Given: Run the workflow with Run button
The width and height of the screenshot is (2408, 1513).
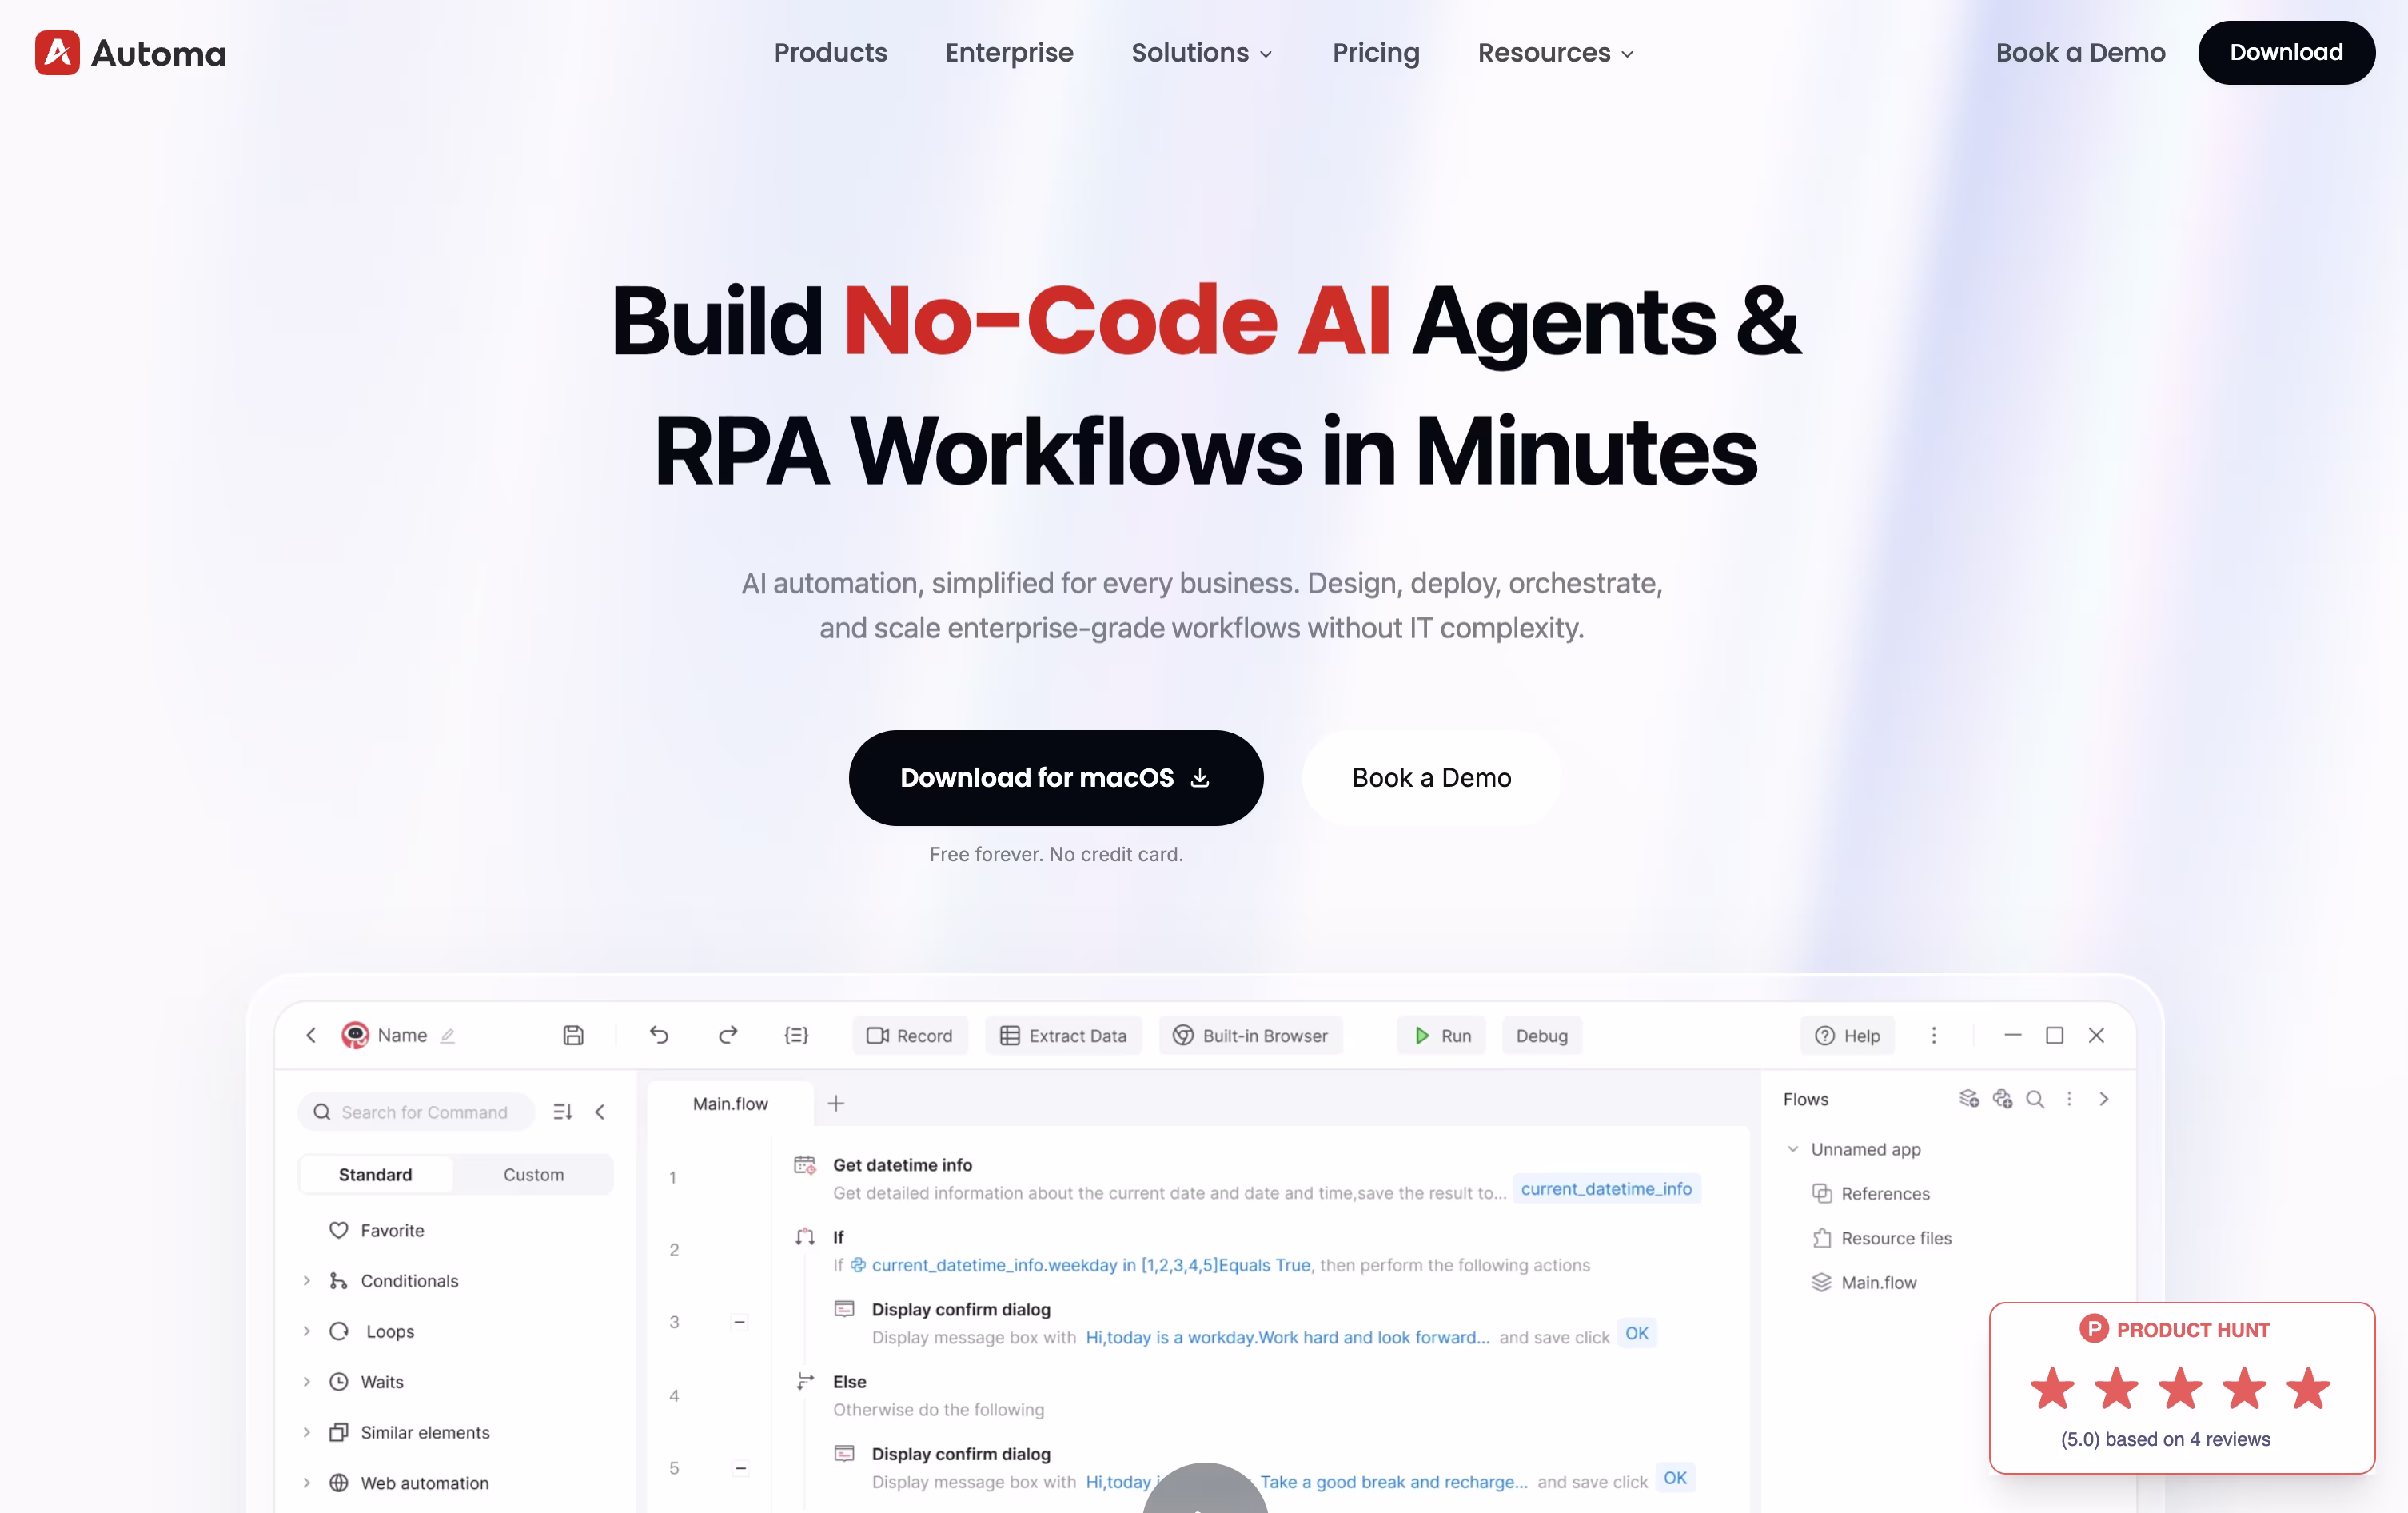Looking at the screenshot, I should (x=1441, y=1036).
